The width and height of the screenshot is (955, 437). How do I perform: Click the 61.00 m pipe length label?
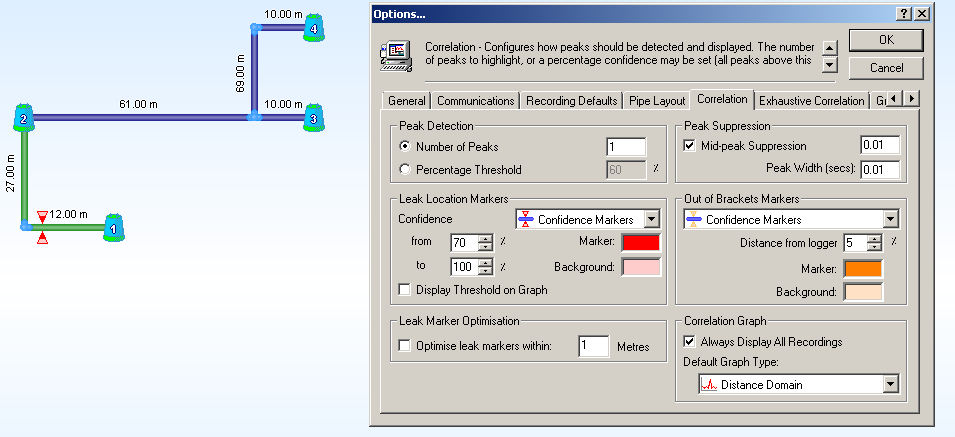click(138, 105)
